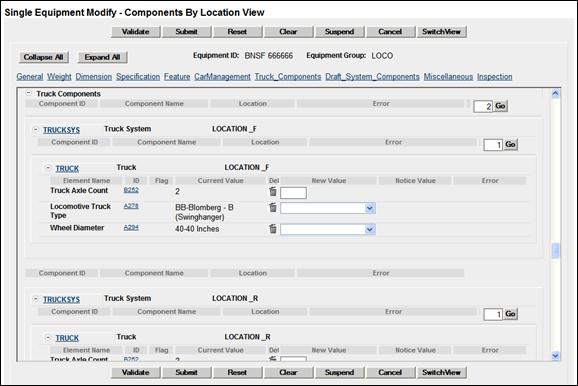
Task: Open Wheel Diameter new value dropdown
Action: click(370, 230)
